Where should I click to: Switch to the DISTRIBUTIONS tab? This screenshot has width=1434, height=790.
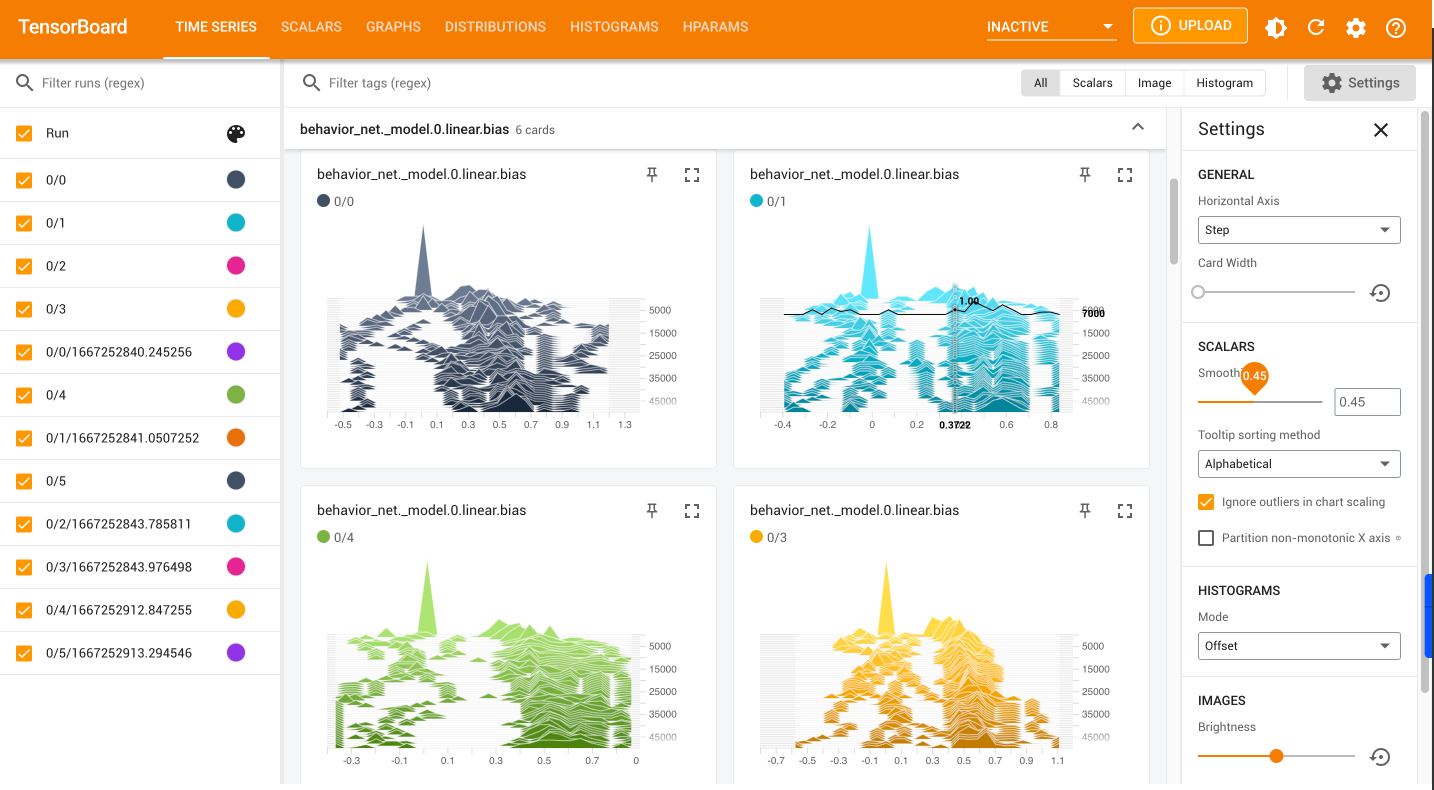pyautogui.click(x=495, y=27)
